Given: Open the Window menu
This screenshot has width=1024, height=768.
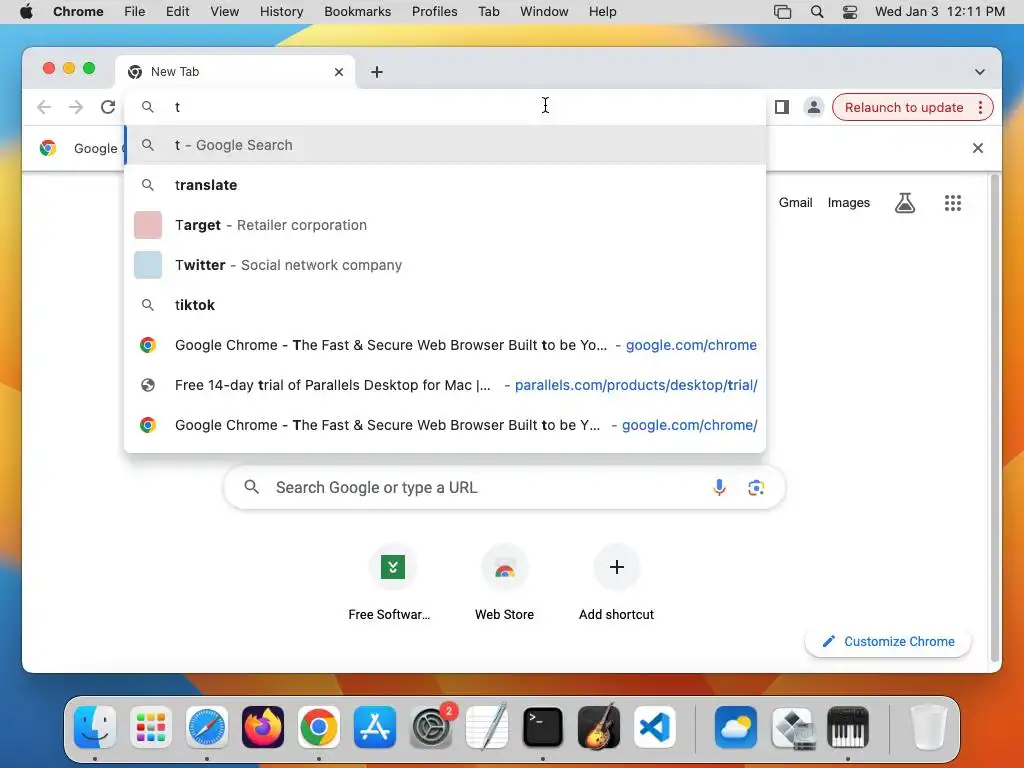Looking at the screenshot, I should point(544,12).
